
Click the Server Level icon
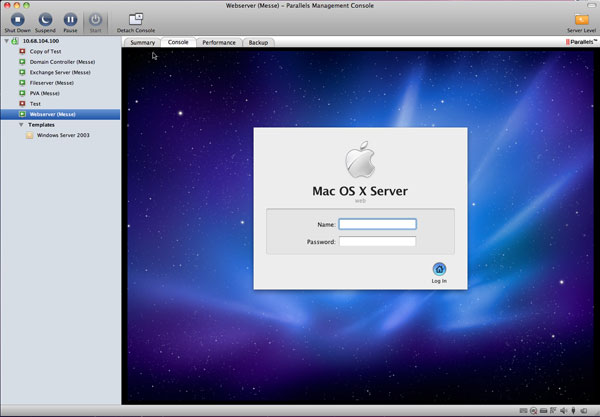[x=580, y=19]
